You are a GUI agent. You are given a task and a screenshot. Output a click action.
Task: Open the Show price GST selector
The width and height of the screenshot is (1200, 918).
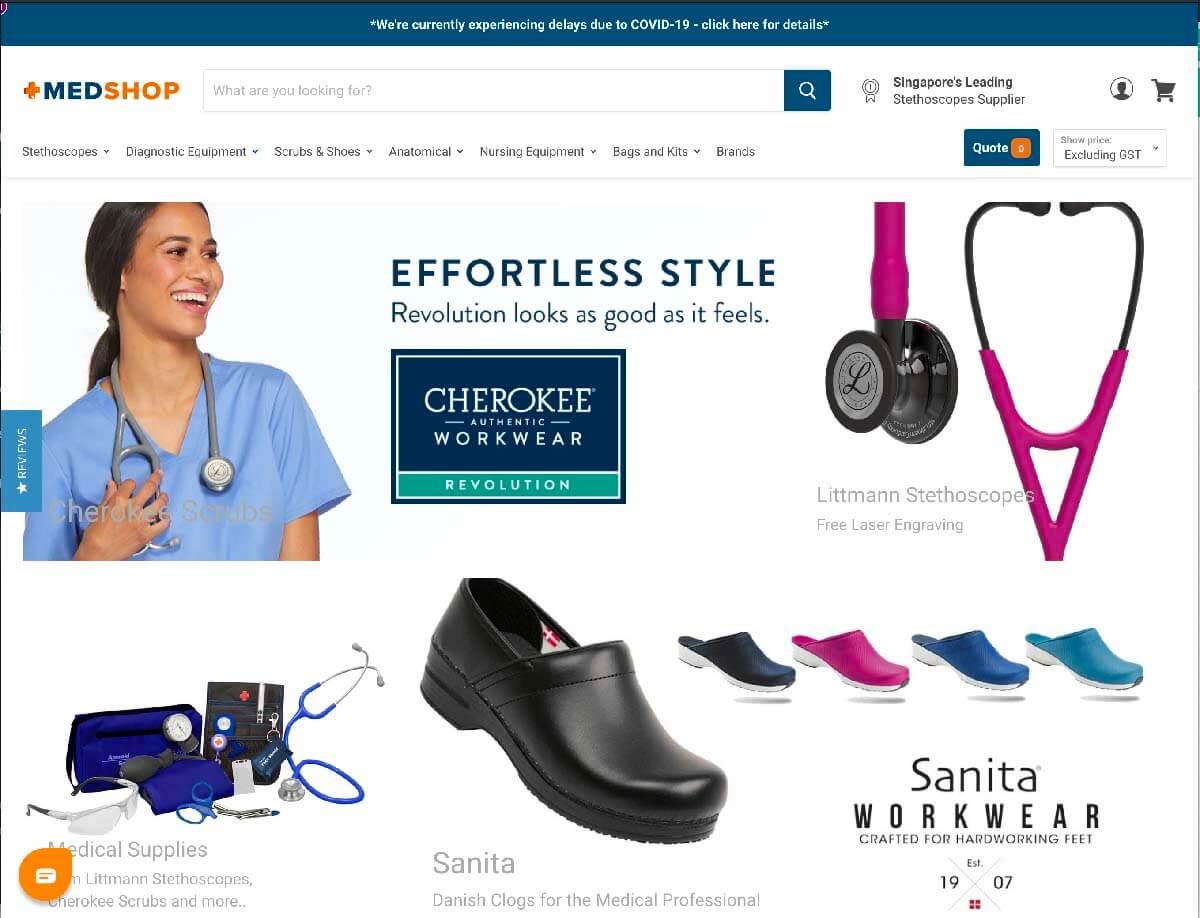pyautogui.click(x=1110, y=148)
